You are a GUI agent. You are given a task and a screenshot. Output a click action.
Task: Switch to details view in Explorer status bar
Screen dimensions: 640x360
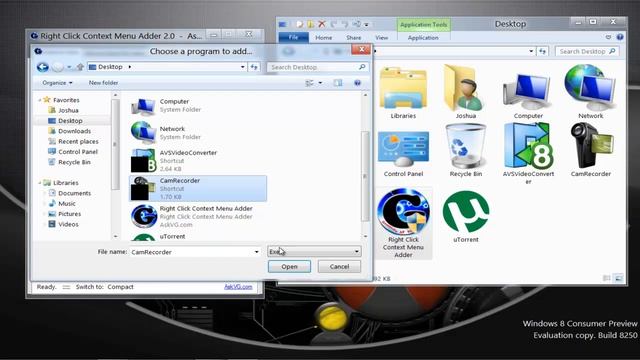coord(607,278)
